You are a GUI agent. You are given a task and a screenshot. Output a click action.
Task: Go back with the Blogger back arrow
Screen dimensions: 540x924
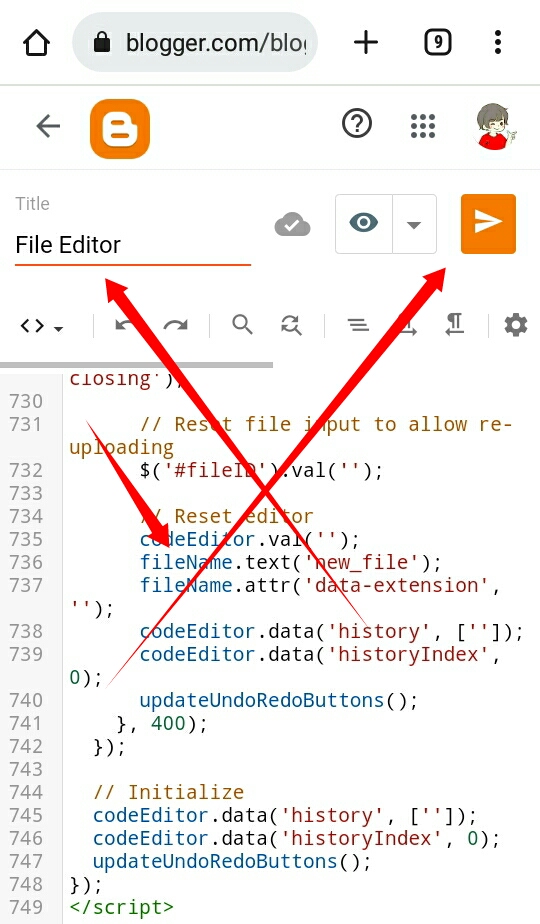(48, 126)
